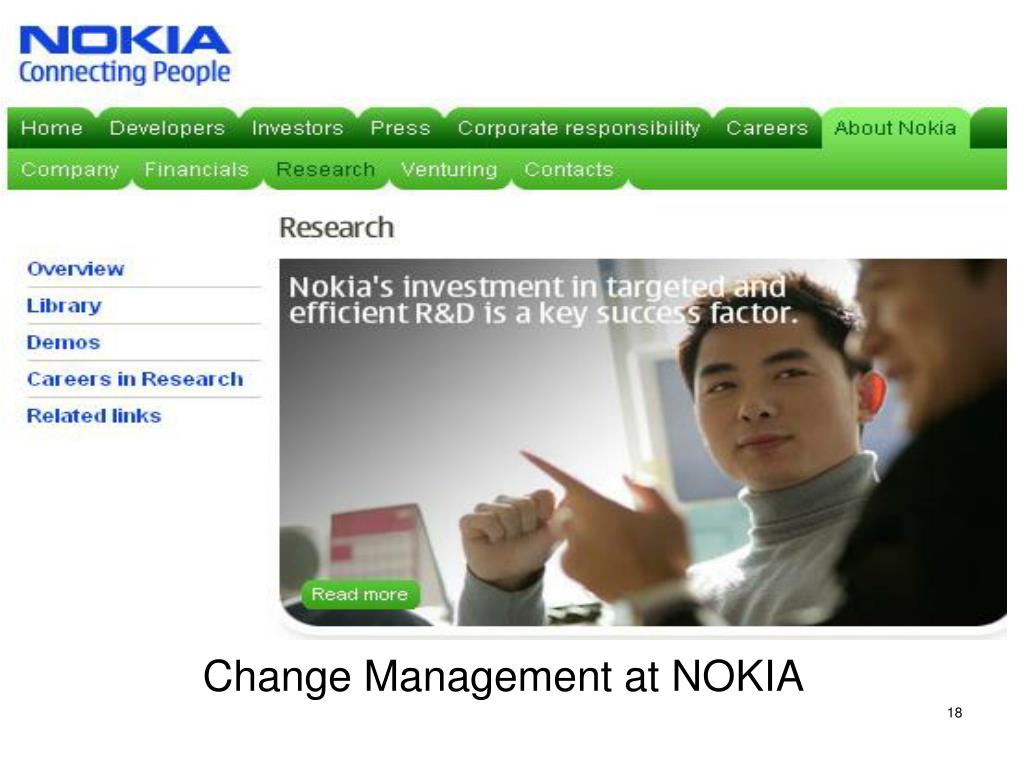This screenshot has width=1024, height=768.
Task: Switch to the Careers tab
Action: click(767, 128)
